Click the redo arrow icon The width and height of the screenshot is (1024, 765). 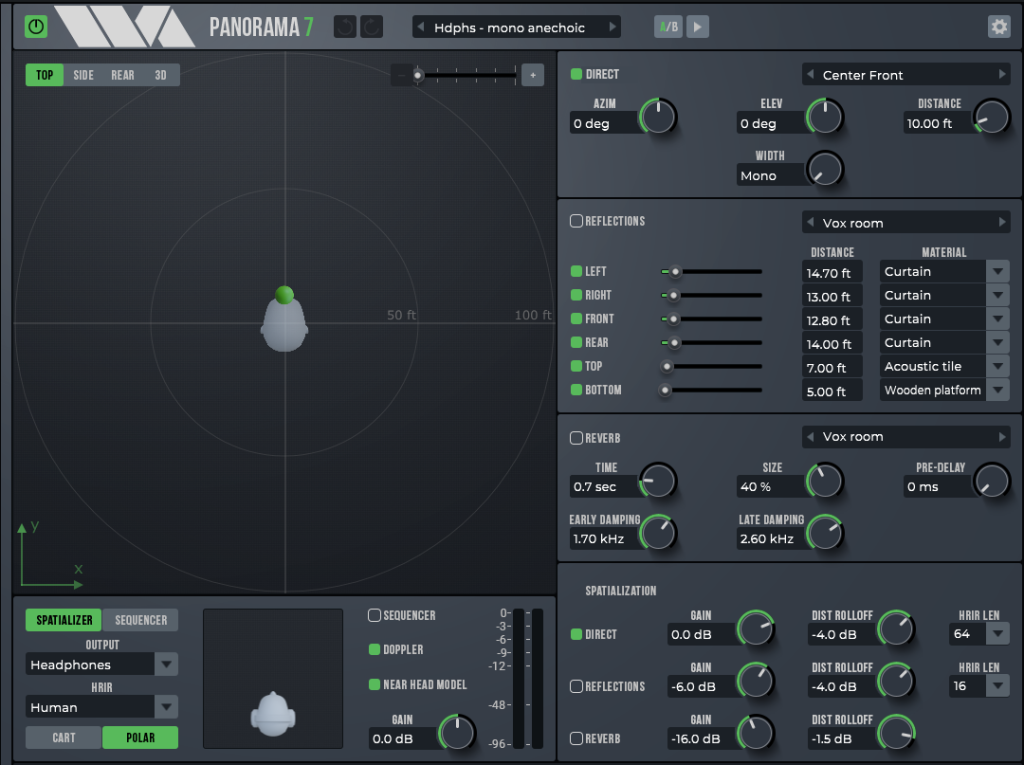[372, 27]
